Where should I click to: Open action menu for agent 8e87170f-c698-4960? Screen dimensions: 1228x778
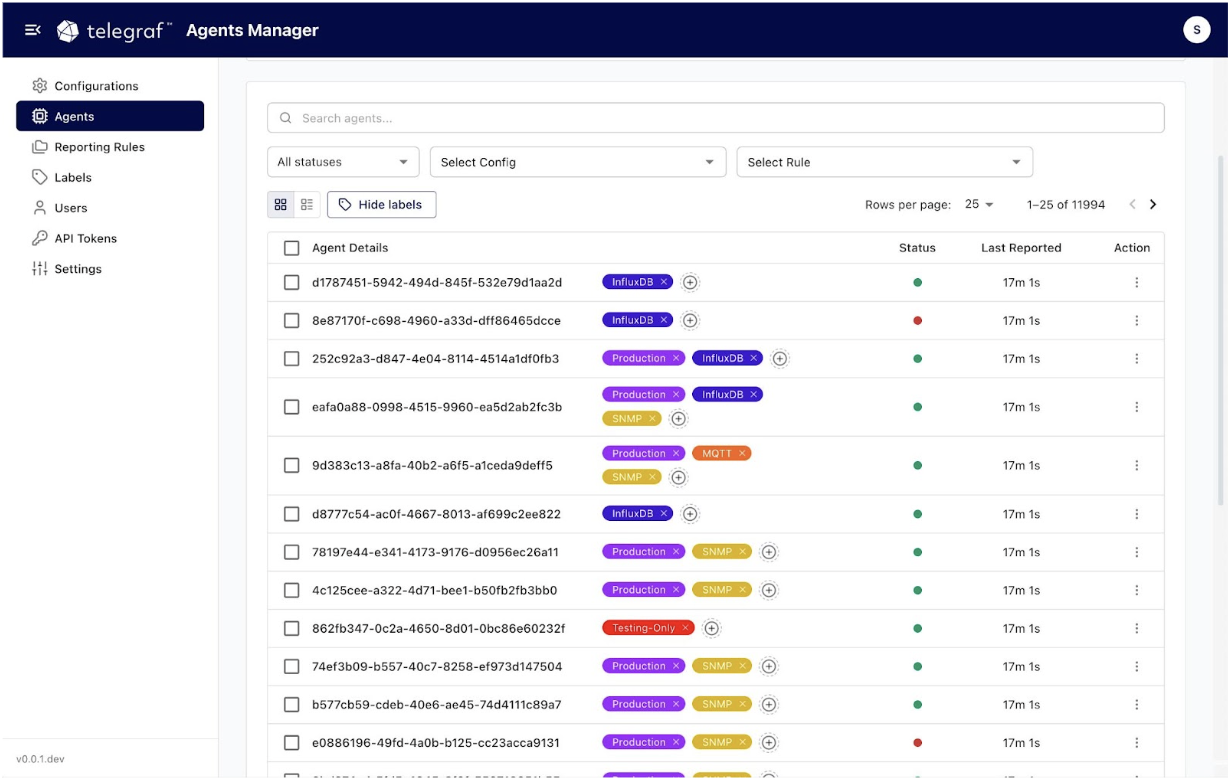(1137, 321)
